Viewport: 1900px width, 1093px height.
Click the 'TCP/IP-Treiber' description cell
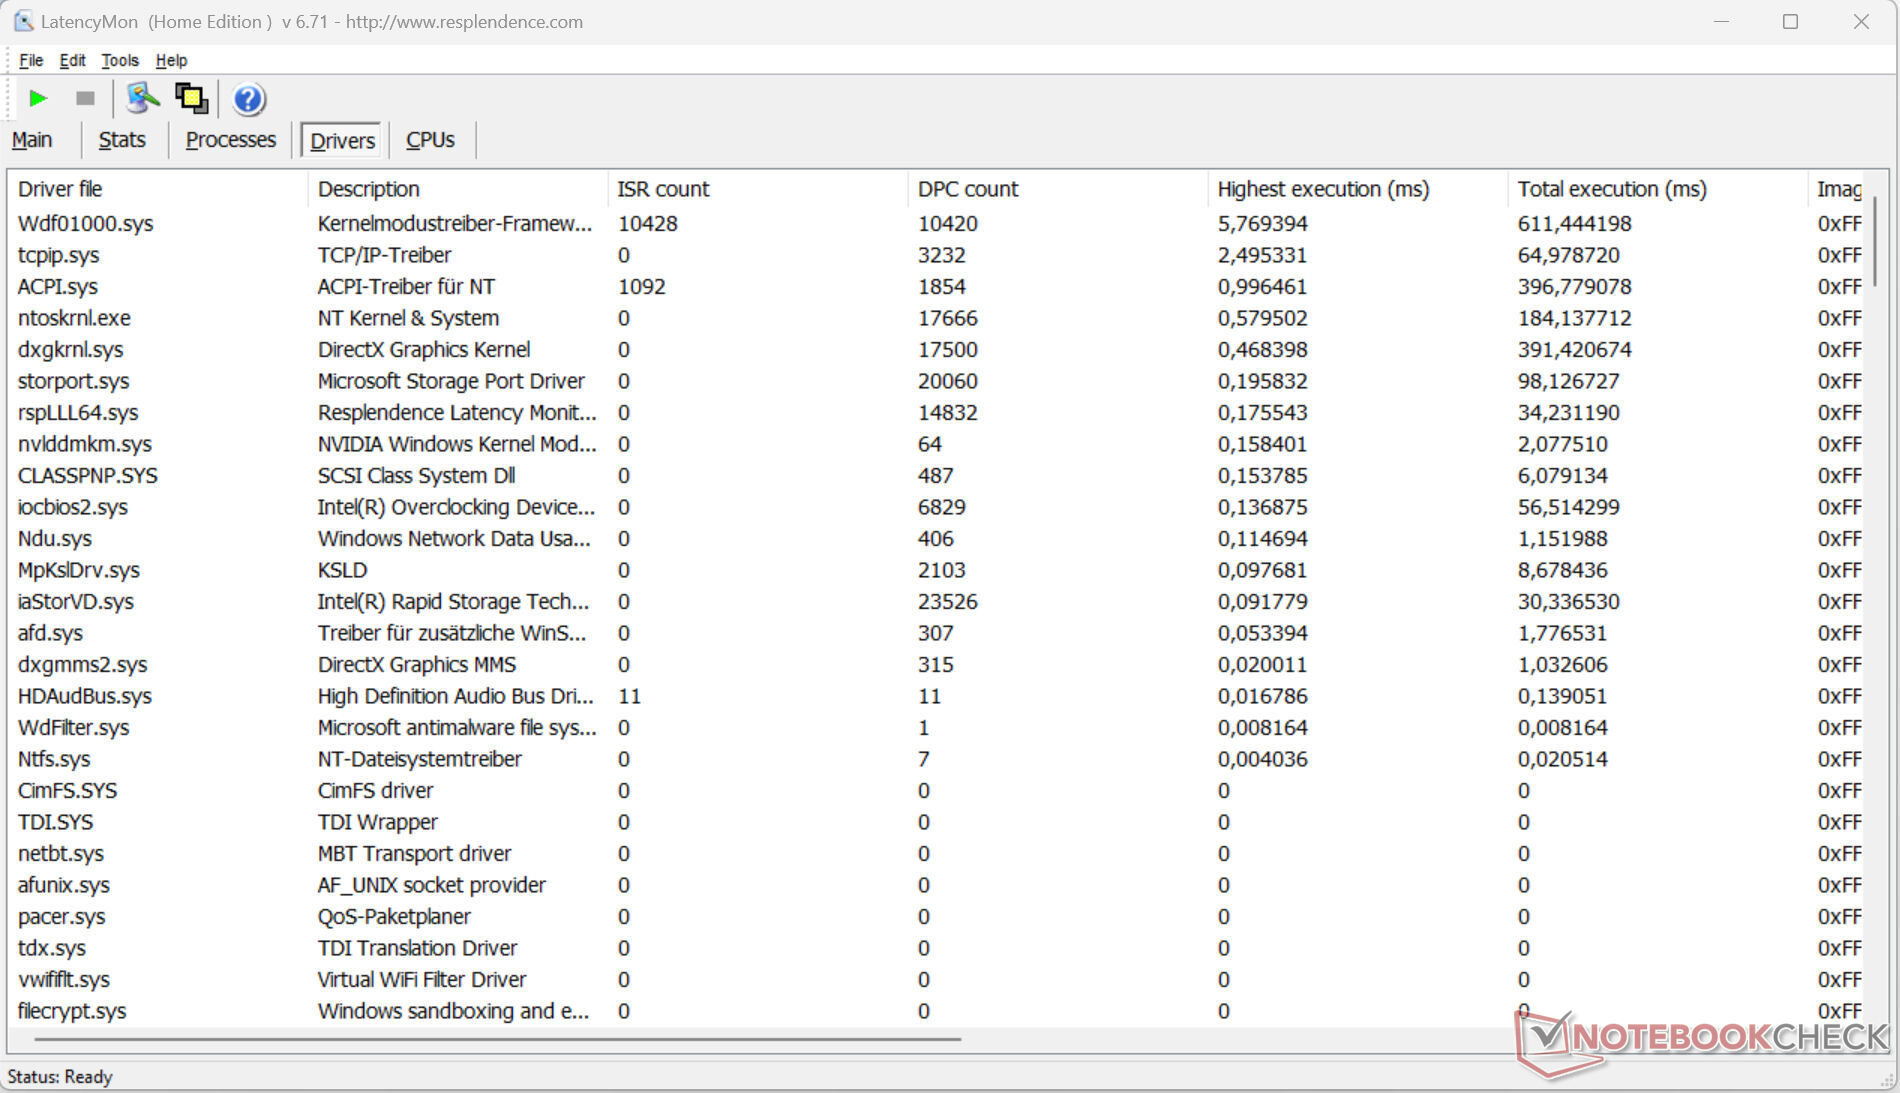[x=384, y=255]
